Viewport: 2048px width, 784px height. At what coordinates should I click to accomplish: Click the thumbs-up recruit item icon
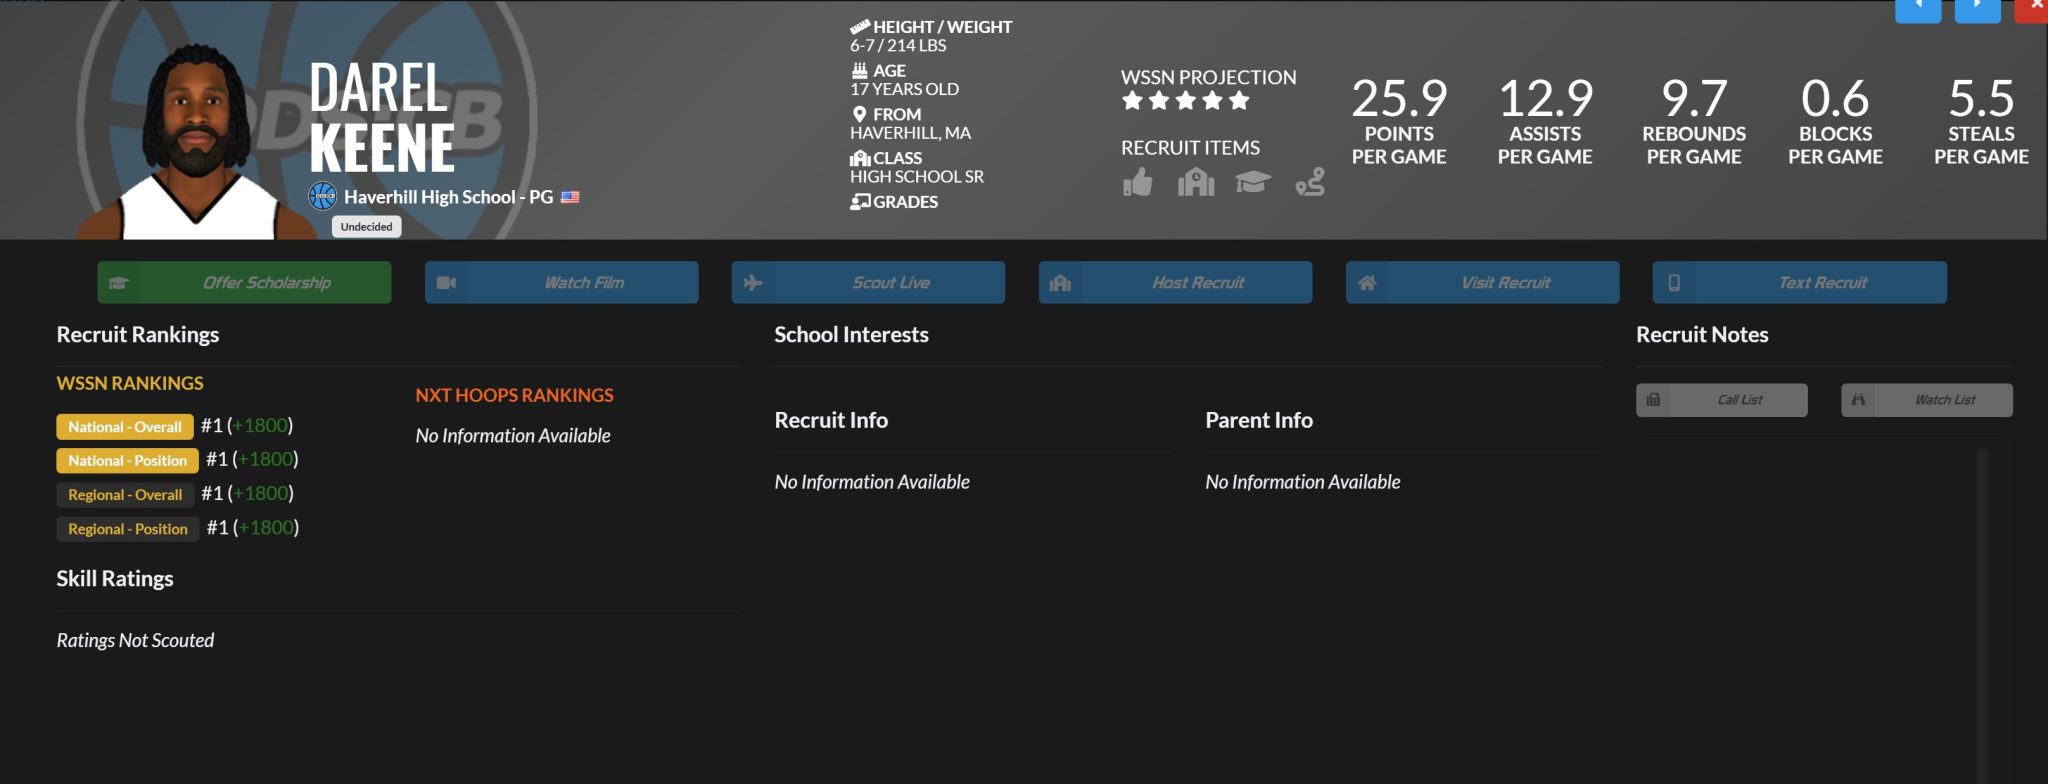pyautogui.click(x=1137, y=183)
